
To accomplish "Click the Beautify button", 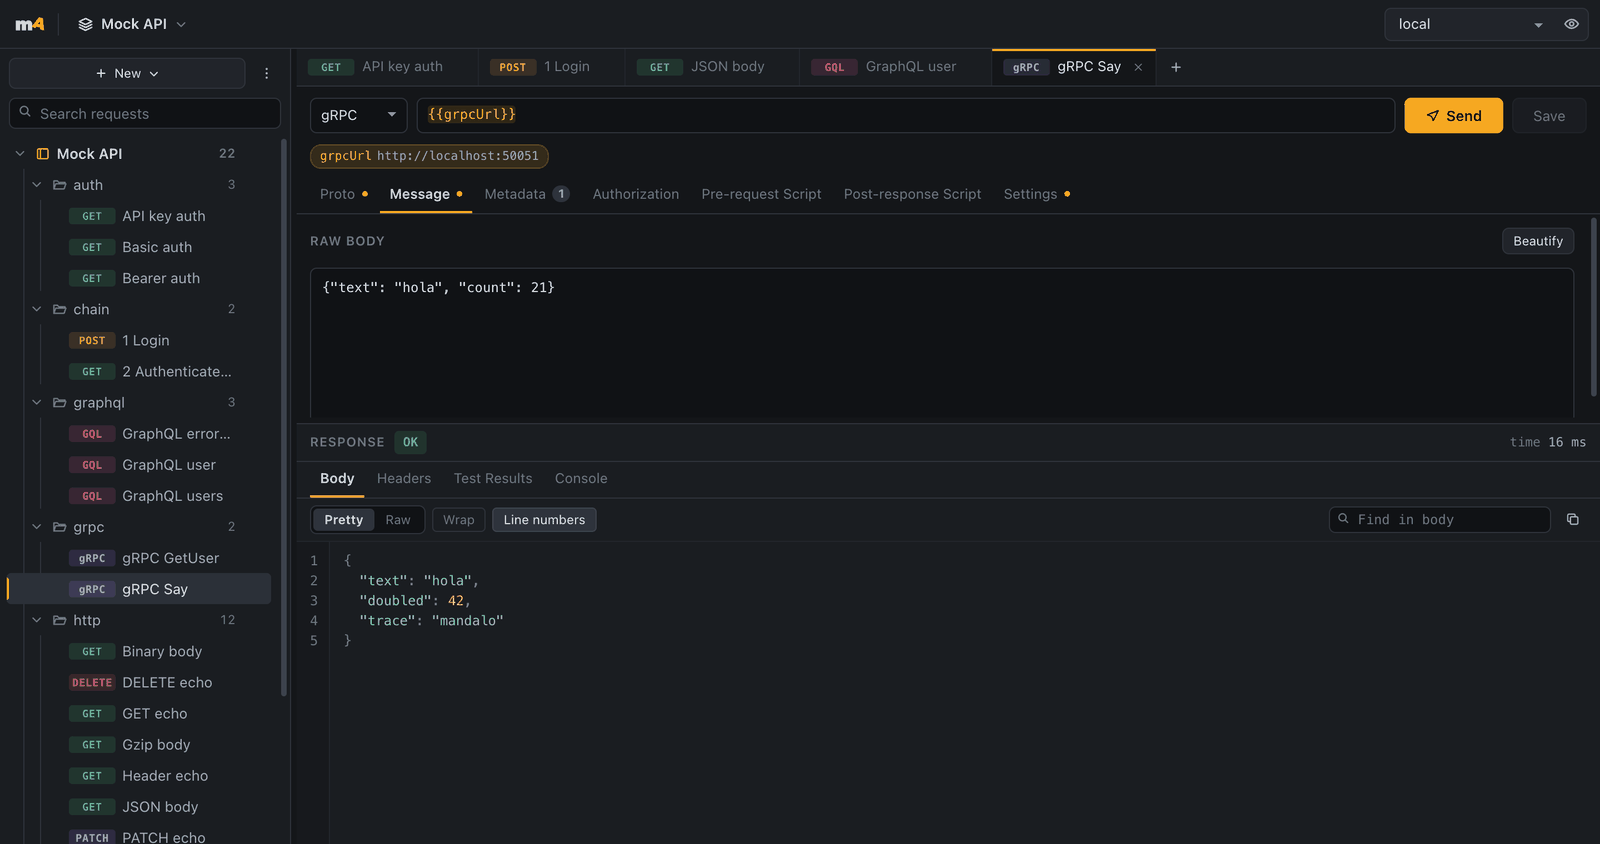I will (1537, 241).
